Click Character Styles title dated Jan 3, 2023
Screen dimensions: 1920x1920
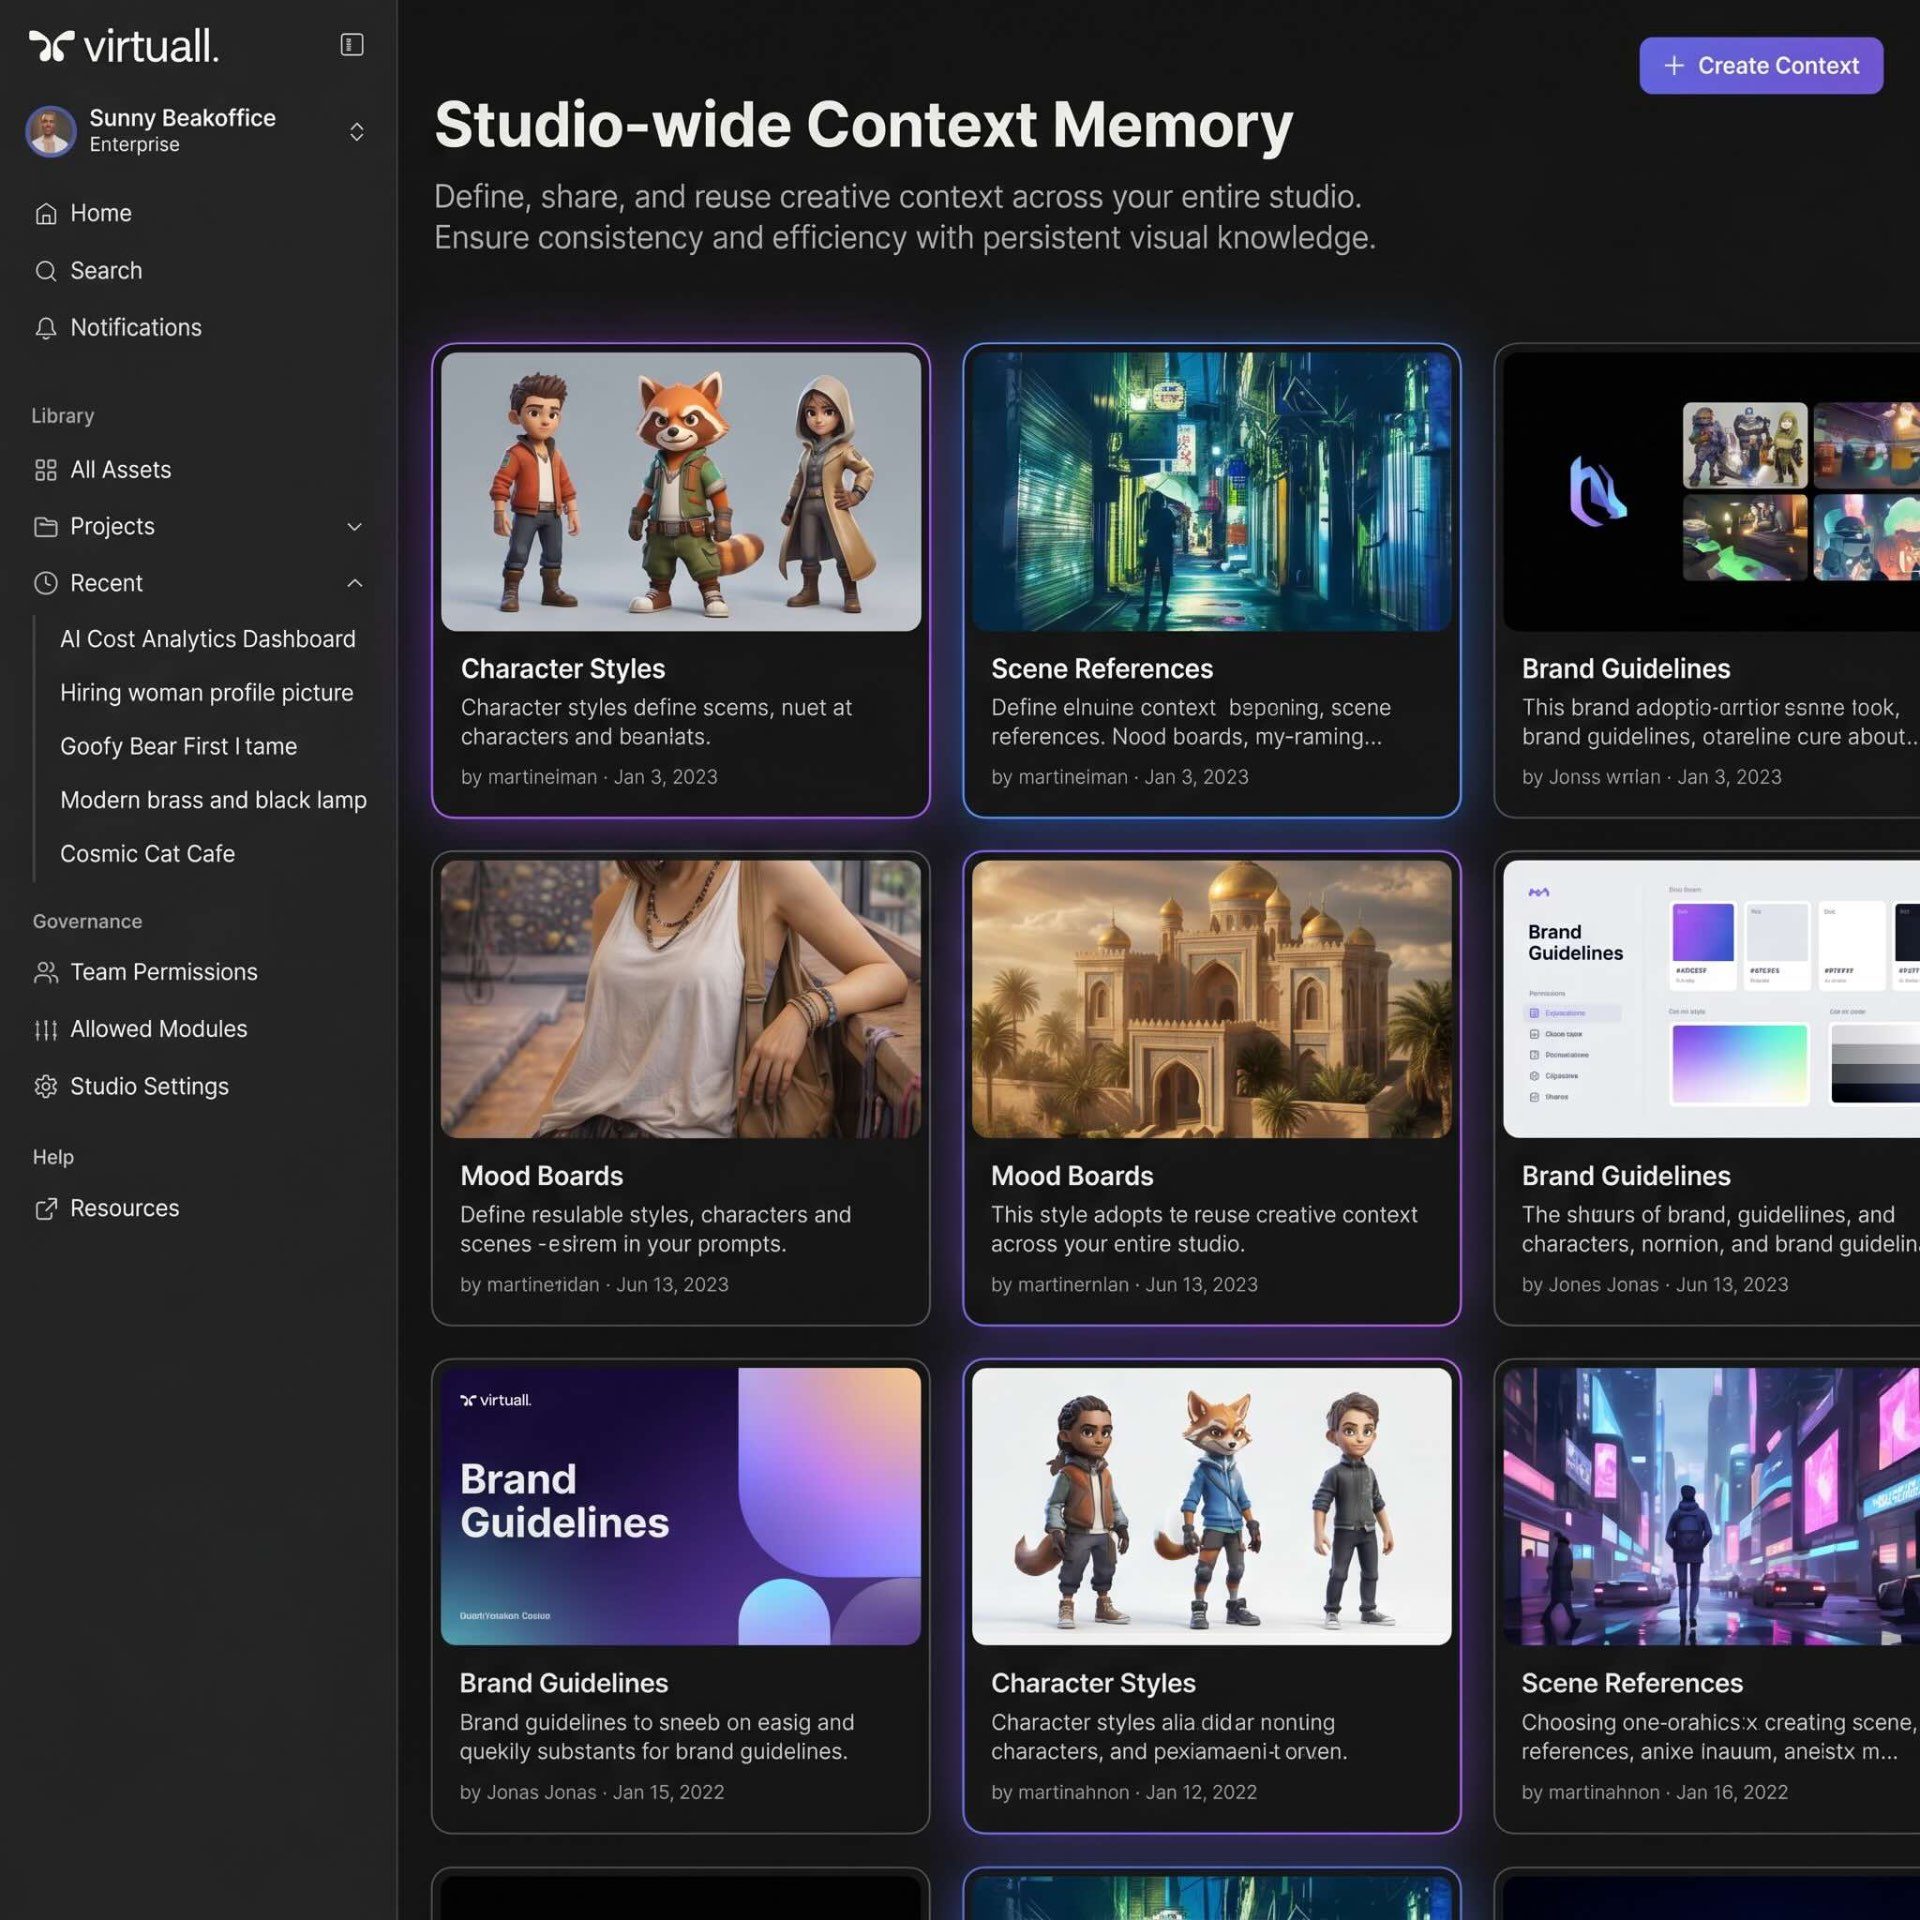[x=563, y=669]
